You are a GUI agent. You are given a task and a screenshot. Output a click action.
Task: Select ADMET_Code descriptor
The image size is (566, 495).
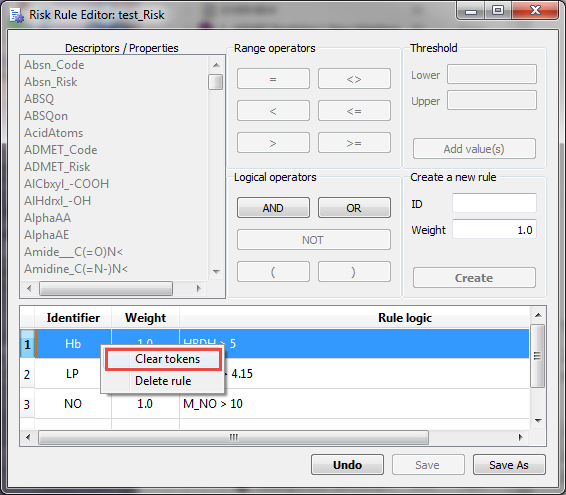pos(61,150)
